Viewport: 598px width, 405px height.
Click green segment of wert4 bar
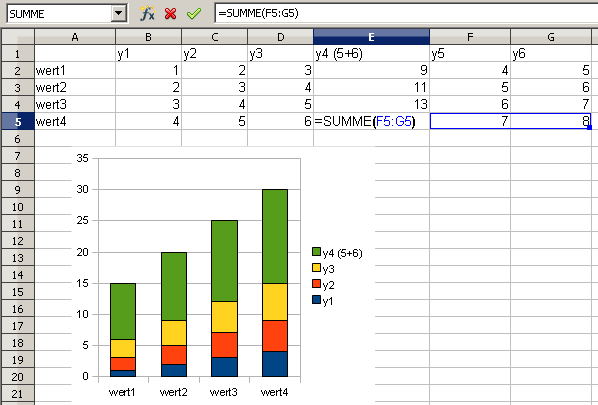point(275,236)
